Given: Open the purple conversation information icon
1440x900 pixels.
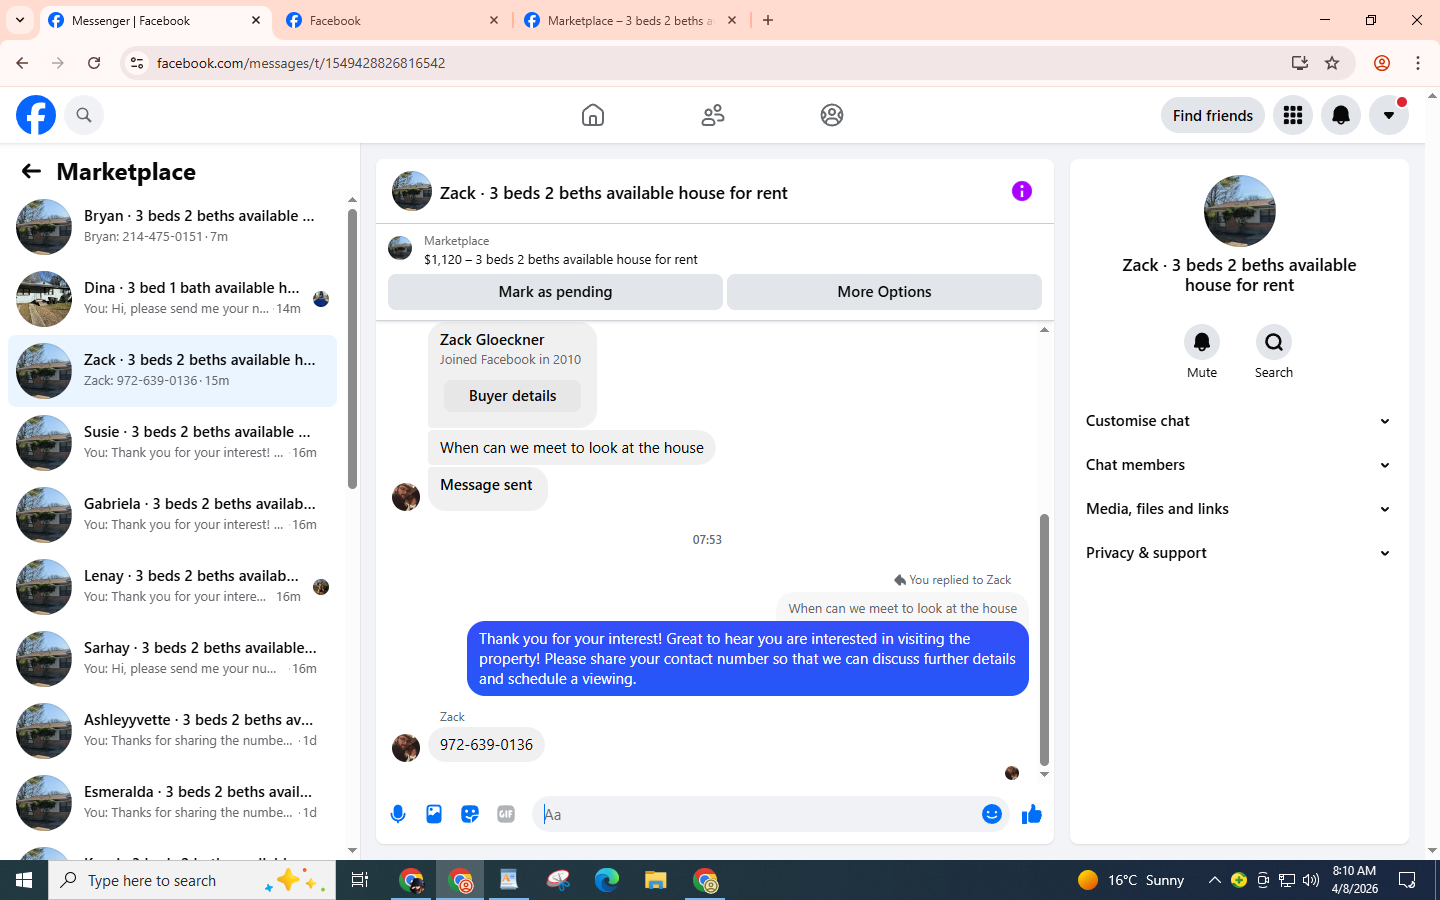Looking at the screenshot, I should point(1022,191).
